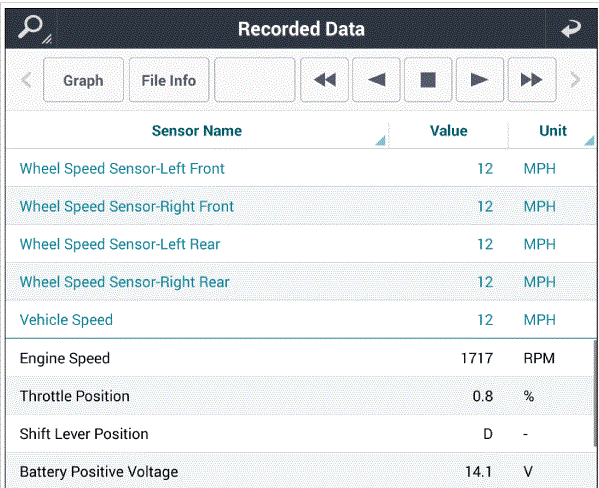Click the fast-forward double-arrow button
This screenshot has width=599, height=488.
point(532,80)
